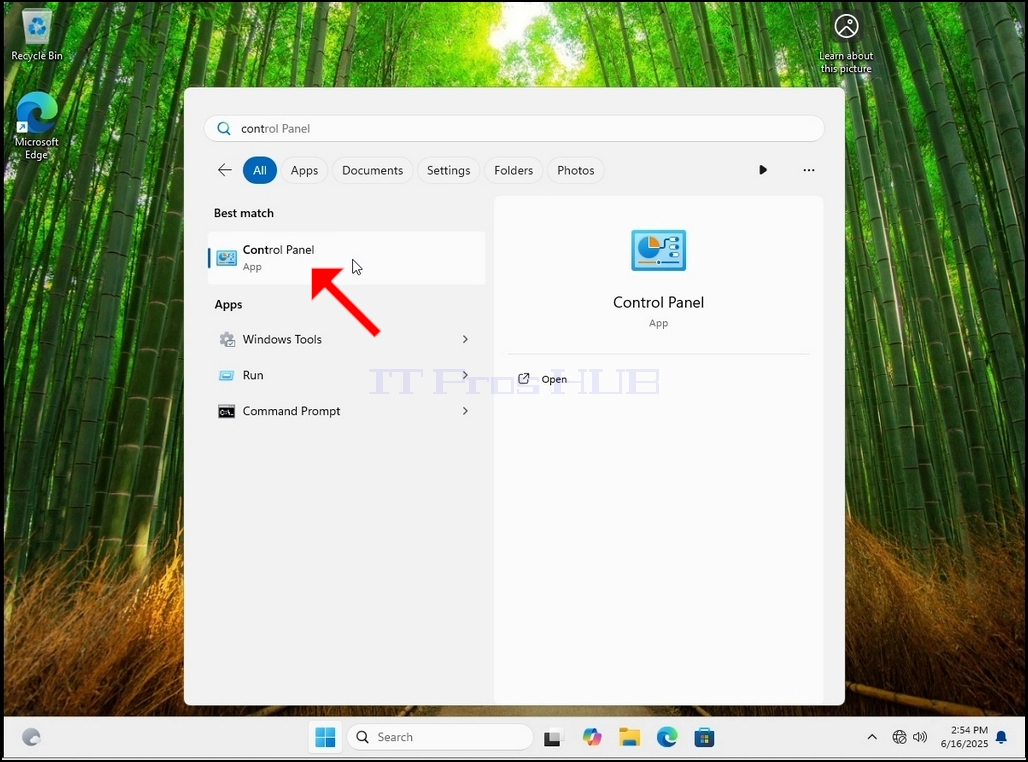Open the Recycle Bin desktop icon

pyautogui.click(x=37, y=36)
